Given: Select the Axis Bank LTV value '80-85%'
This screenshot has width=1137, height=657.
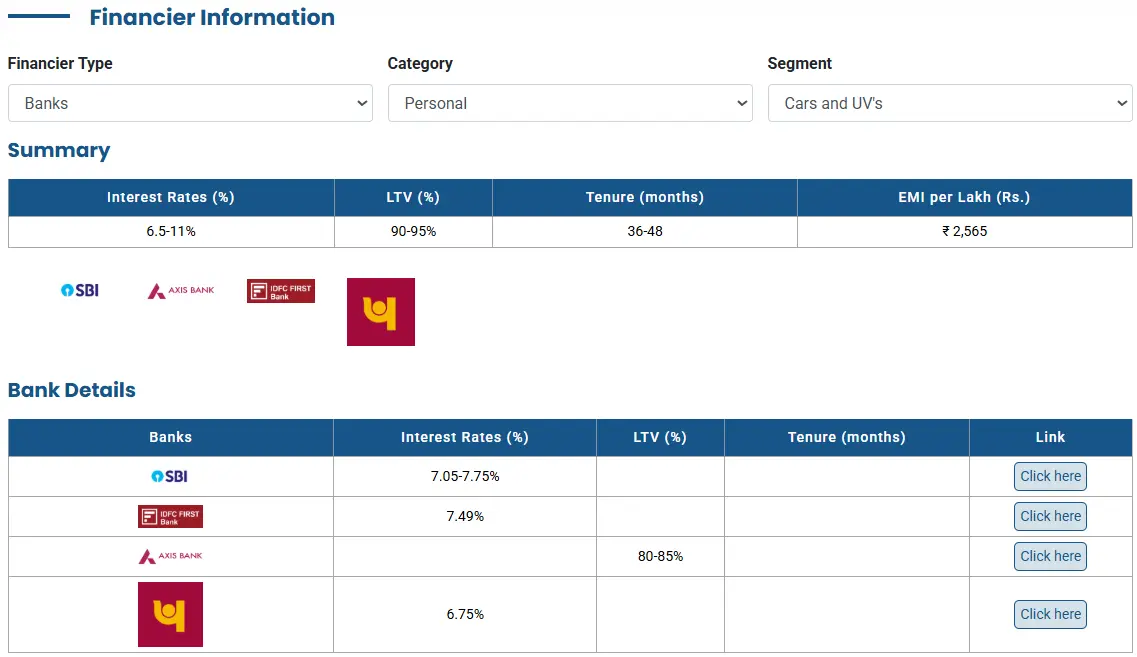Looking at the screenshot, I should 660,556.
